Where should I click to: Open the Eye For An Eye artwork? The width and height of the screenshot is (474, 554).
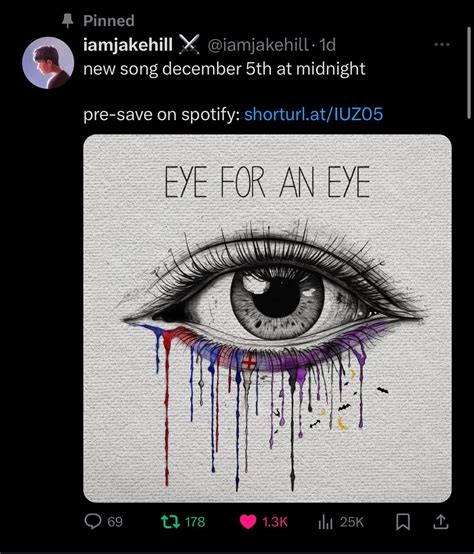(267, 318)
